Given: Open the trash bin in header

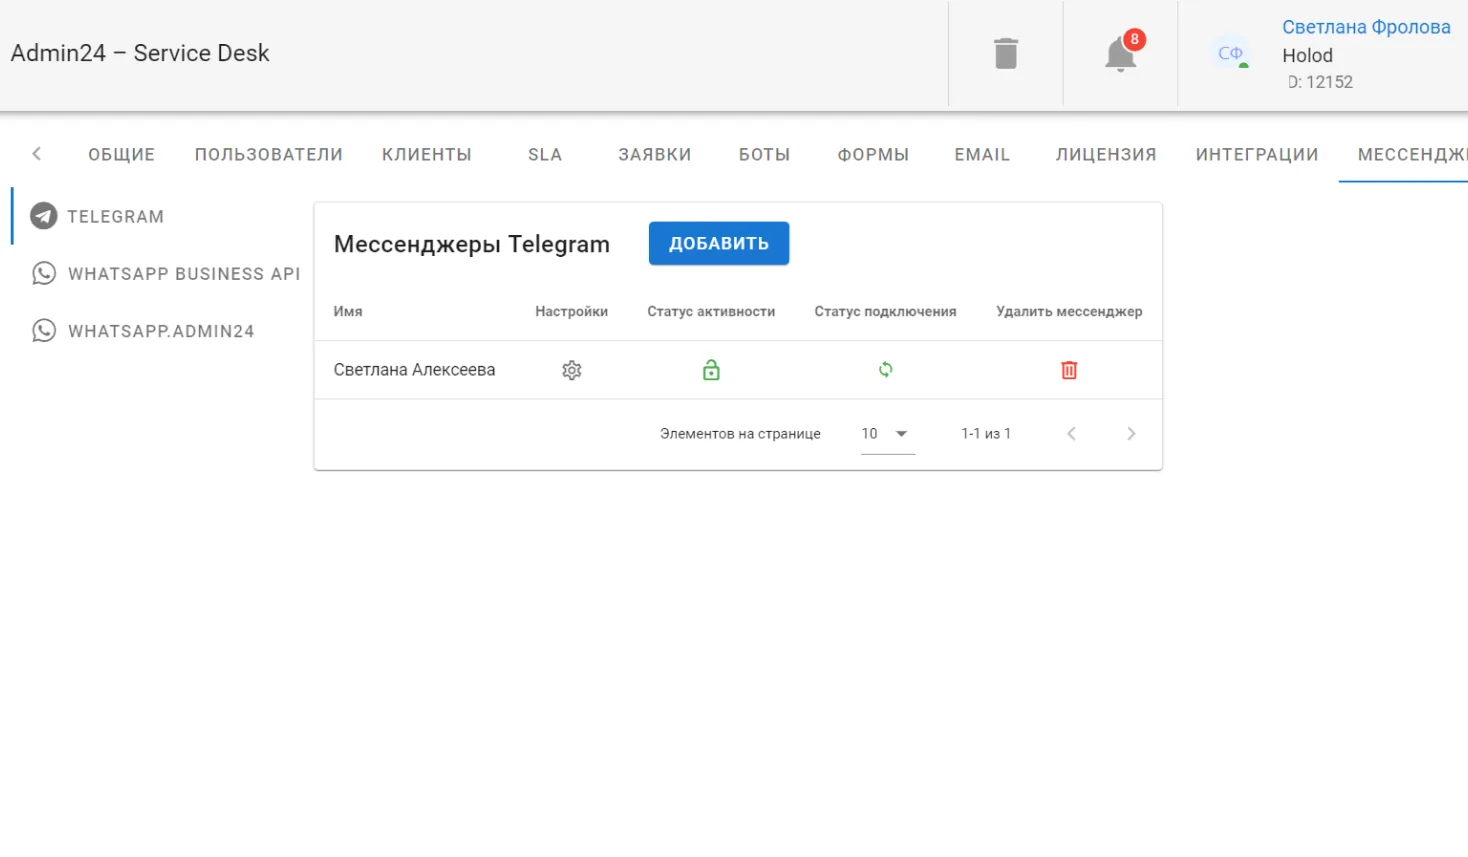Looking at the screenshot, I should pos(1006,53).
